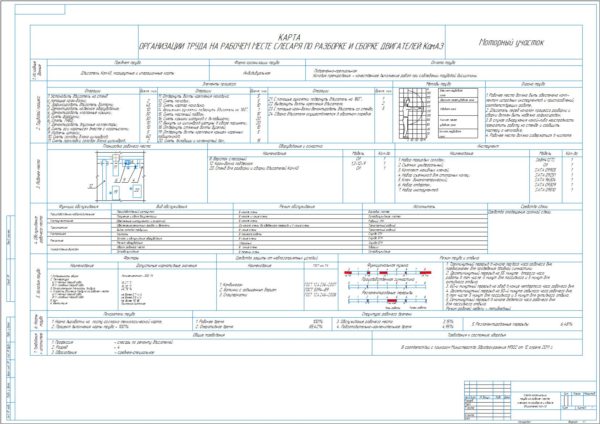Click the Инструмент table header

tap(488, 146)
